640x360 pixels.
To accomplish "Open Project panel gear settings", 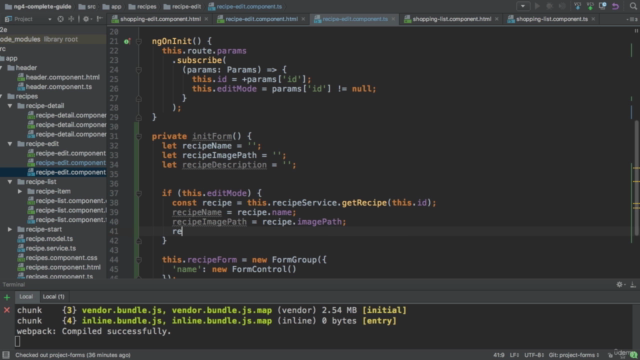I will pyautogui.click(x=86, y=19).
